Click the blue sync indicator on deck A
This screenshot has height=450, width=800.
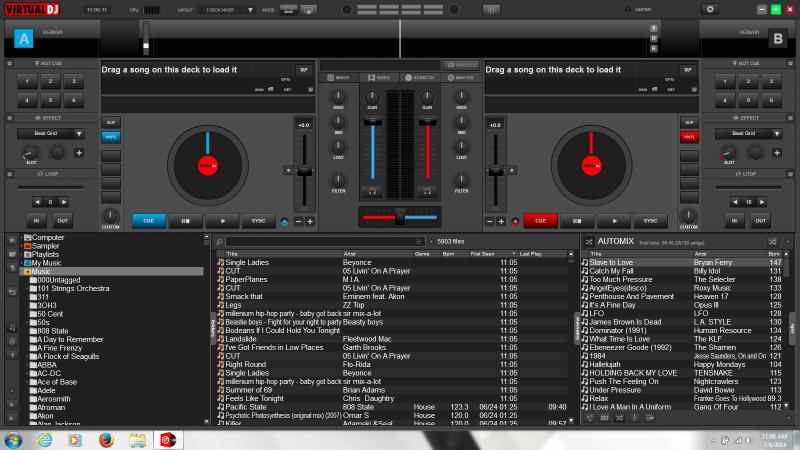tap(284, 222)
